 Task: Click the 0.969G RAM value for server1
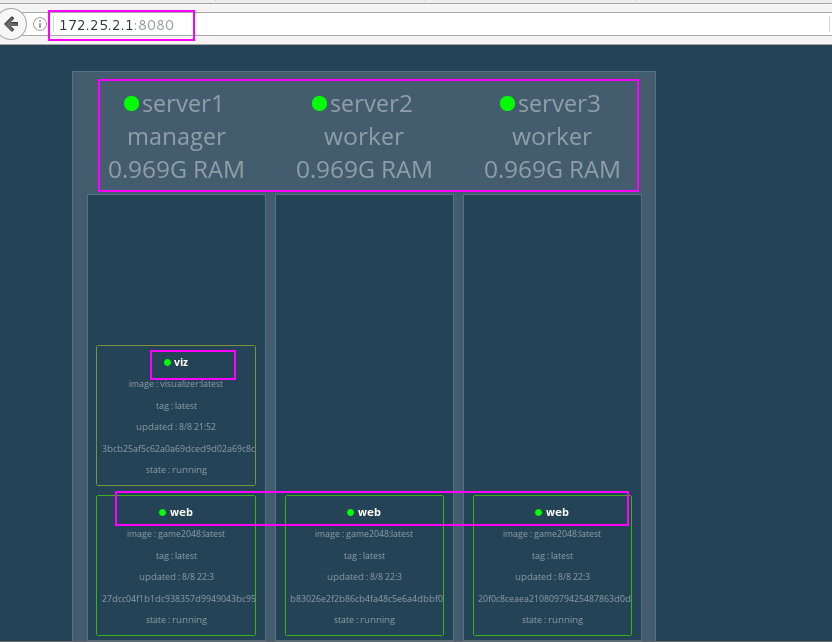click(x=176, y=170)
